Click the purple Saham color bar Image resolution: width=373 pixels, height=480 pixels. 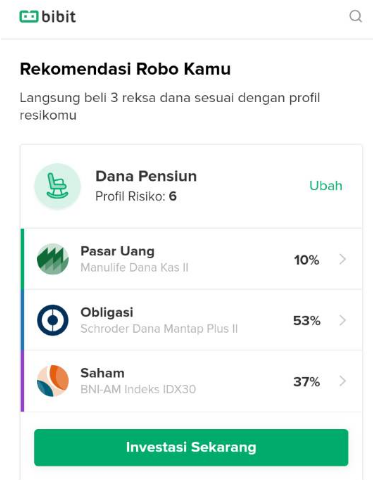pyautogui.click(x=22, y=381)
